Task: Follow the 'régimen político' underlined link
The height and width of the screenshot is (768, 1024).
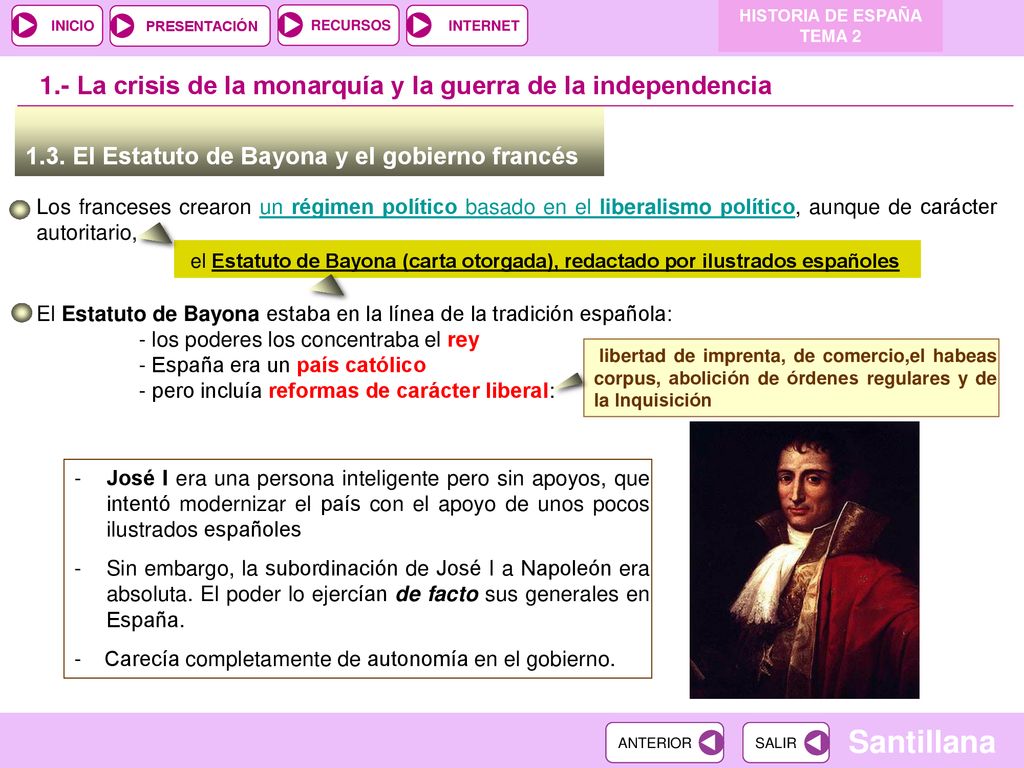Action: 374,207
